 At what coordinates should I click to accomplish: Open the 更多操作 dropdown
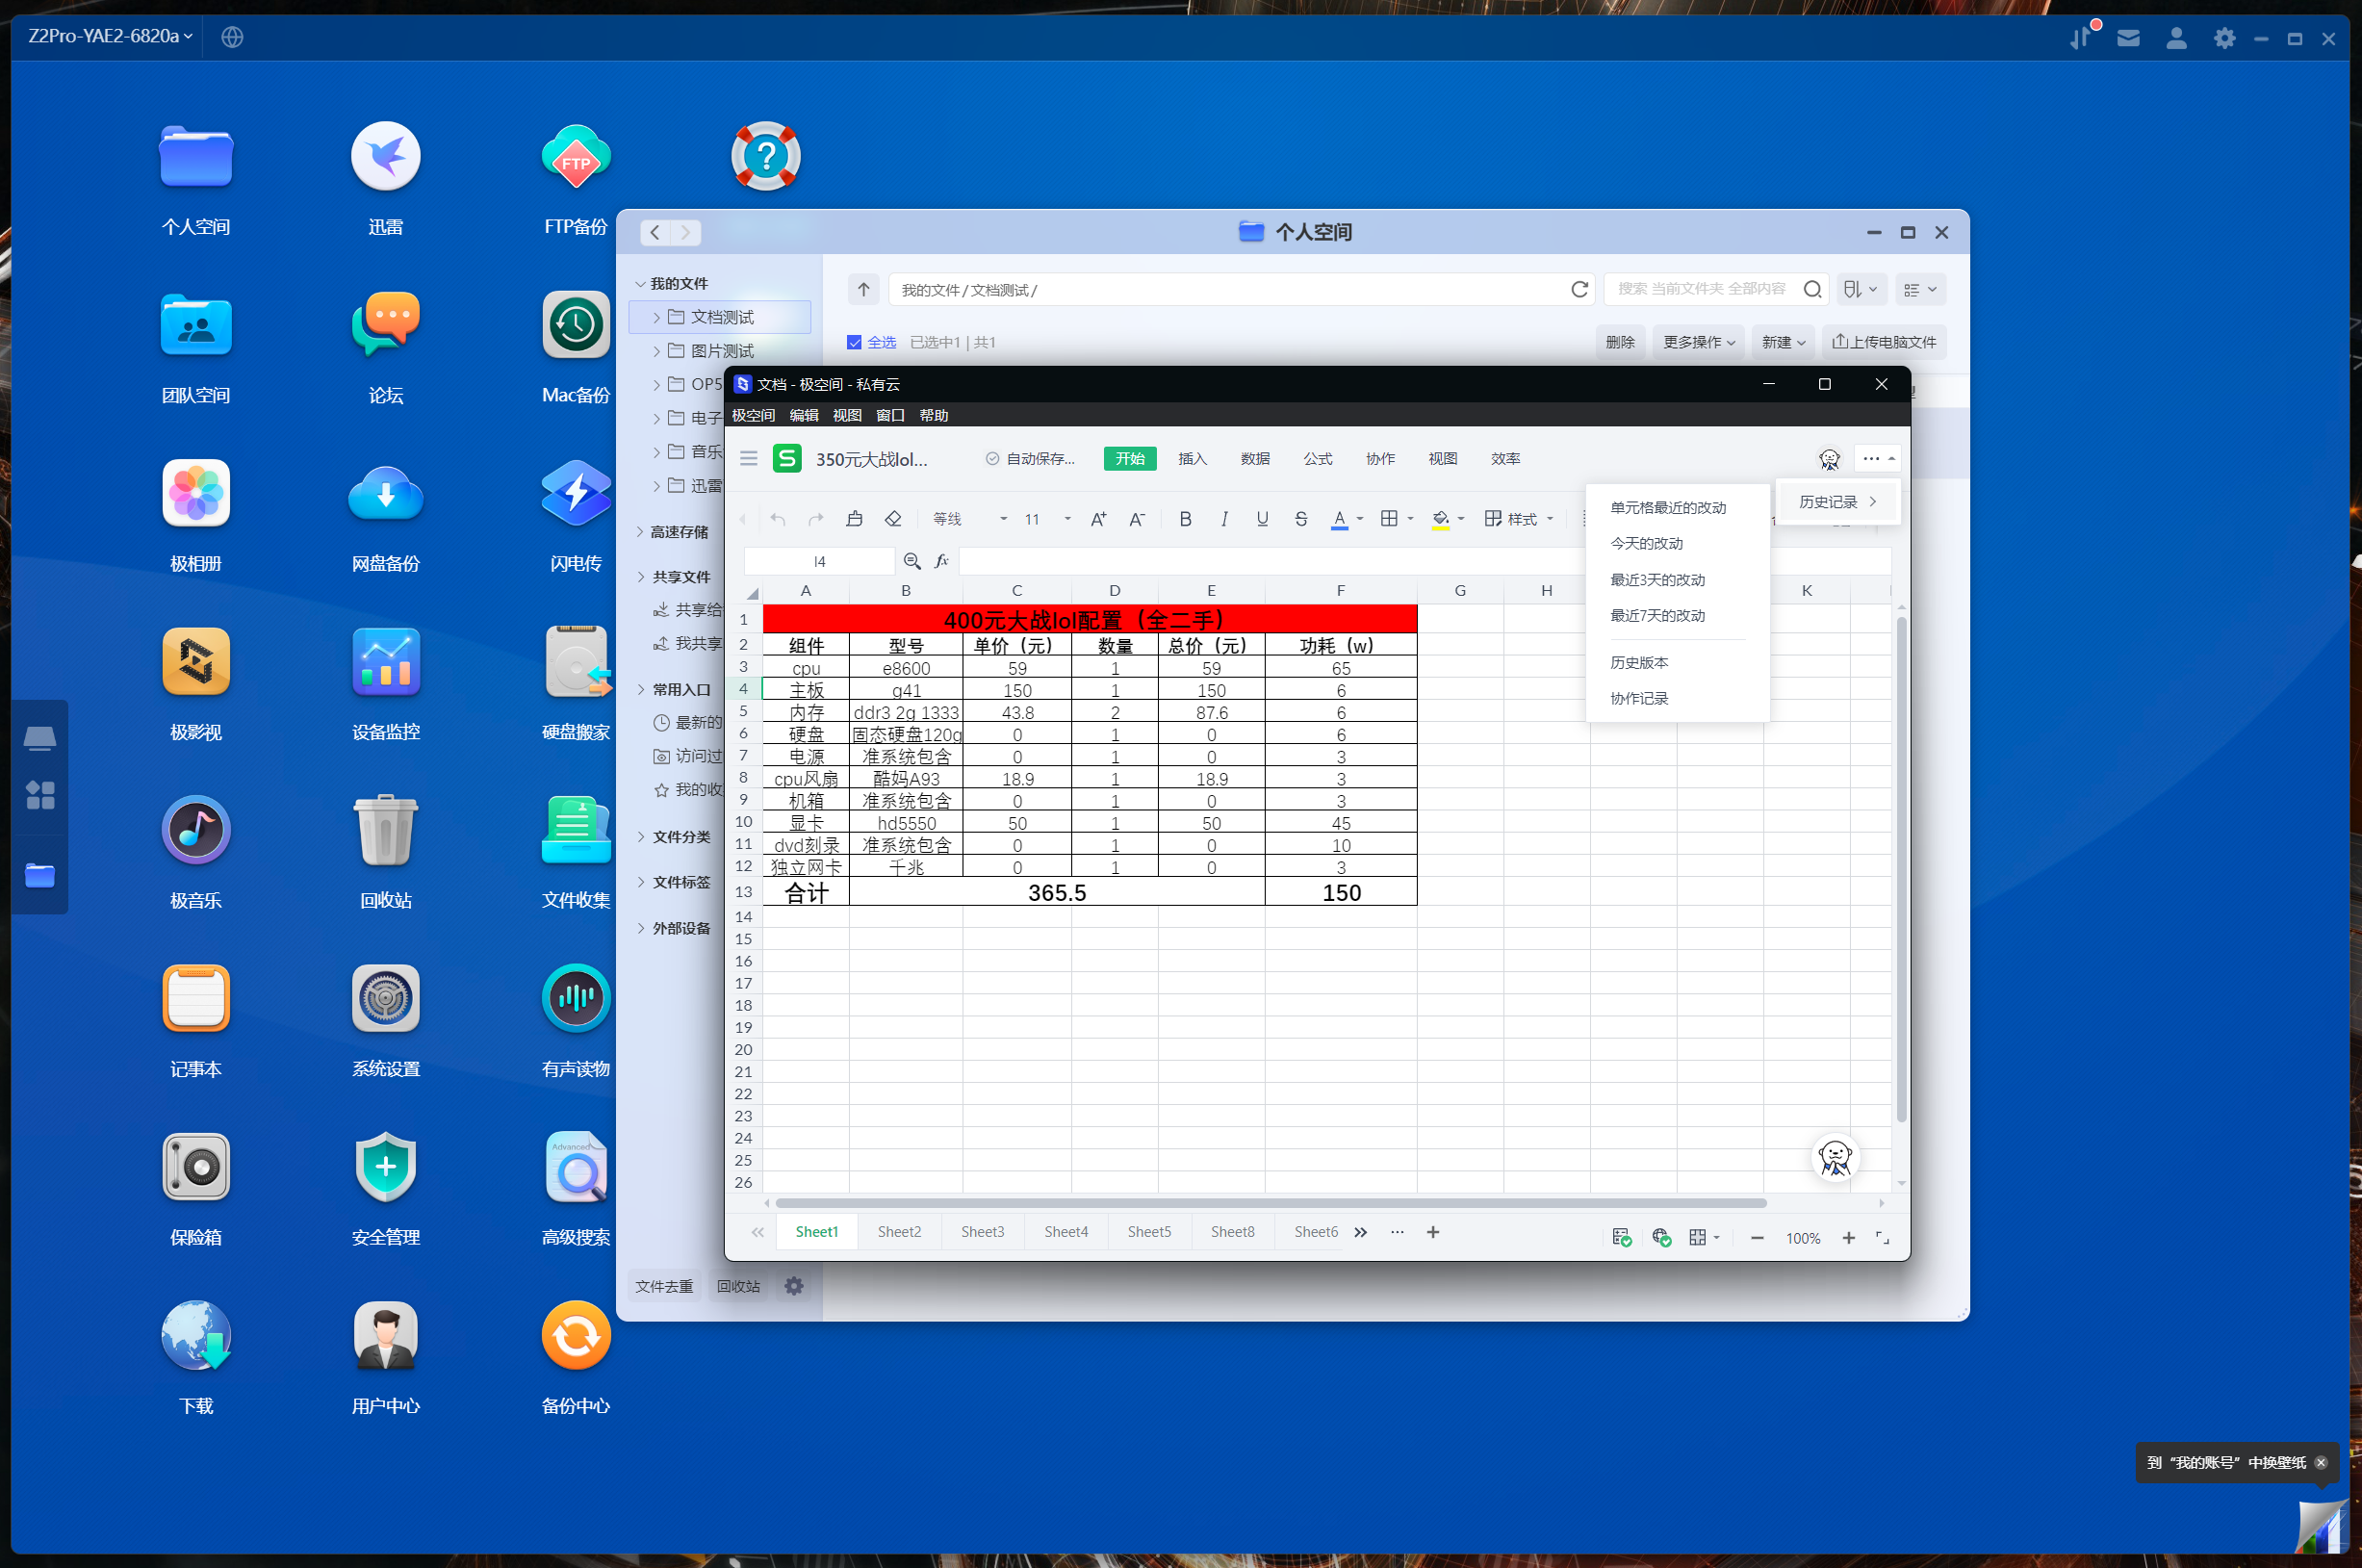click(1698, 343)
